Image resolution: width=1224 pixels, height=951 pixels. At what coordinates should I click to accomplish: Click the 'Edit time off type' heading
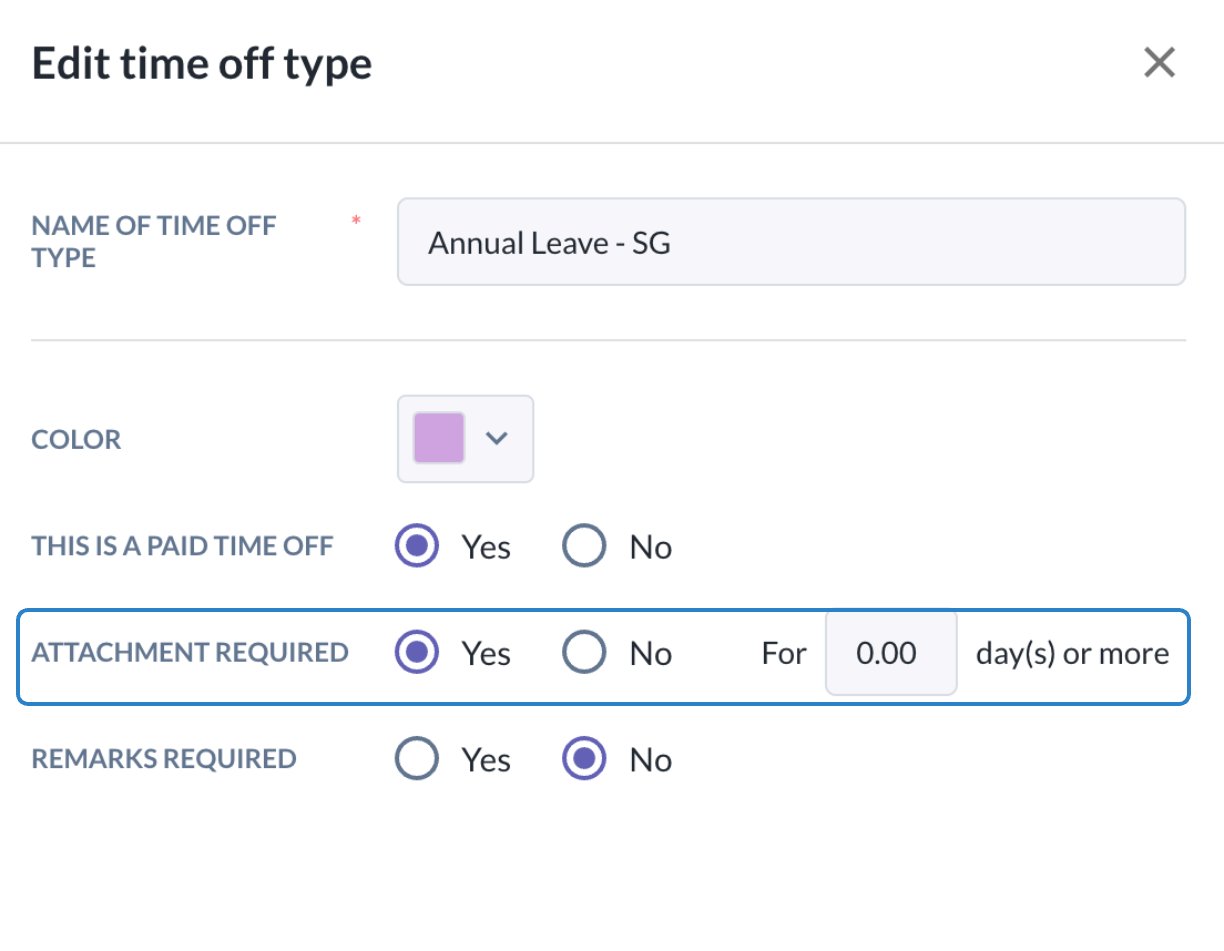(x=202, y=64)
